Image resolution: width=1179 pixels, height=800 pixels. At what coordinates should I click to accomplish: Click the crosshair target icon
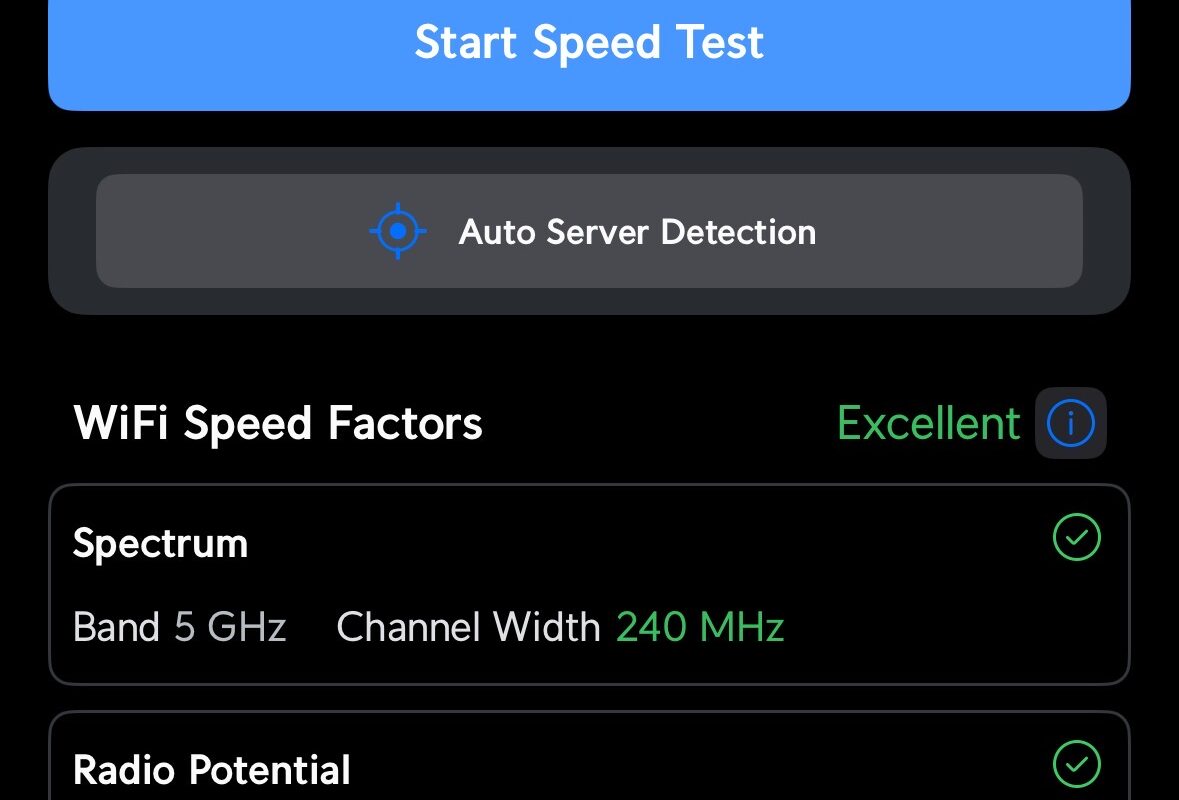coord(398,231)
